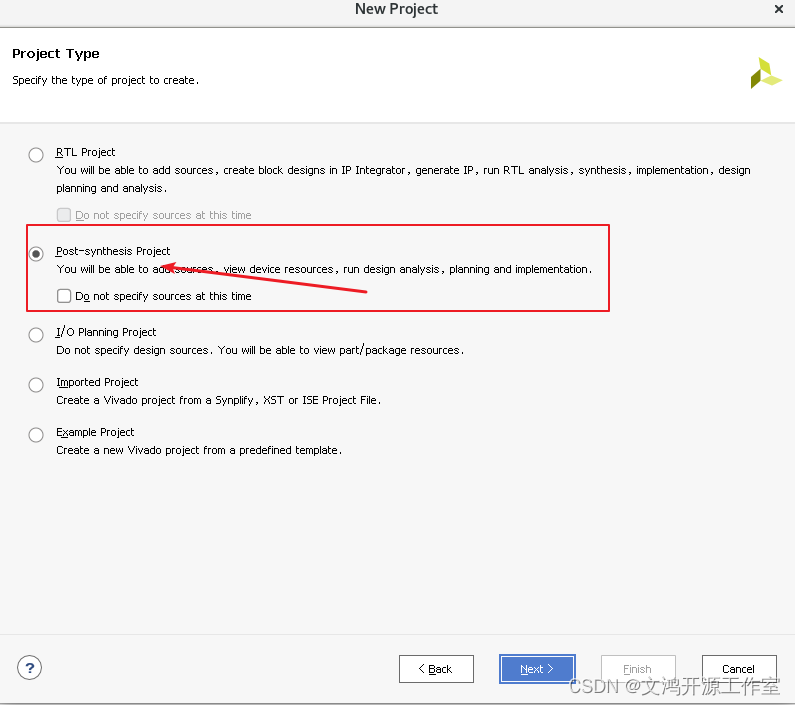Click greyed 'Do not specify sources' checkbox under RTL Project

[64, 215]
